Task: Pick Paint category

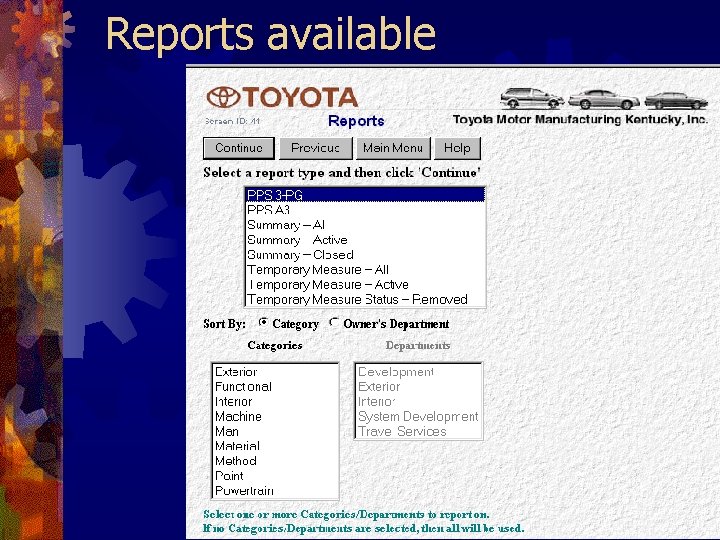Action: click(275, 476)
